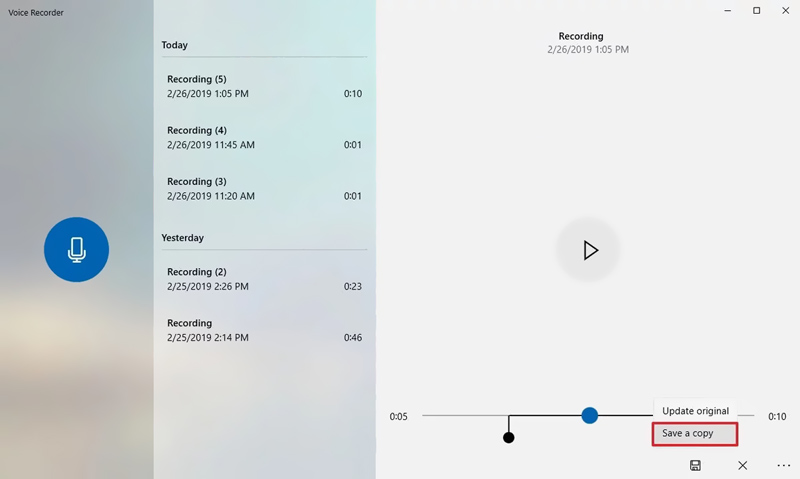Choose Update original from the popup
800x479 pixels.
pos(695,411)
